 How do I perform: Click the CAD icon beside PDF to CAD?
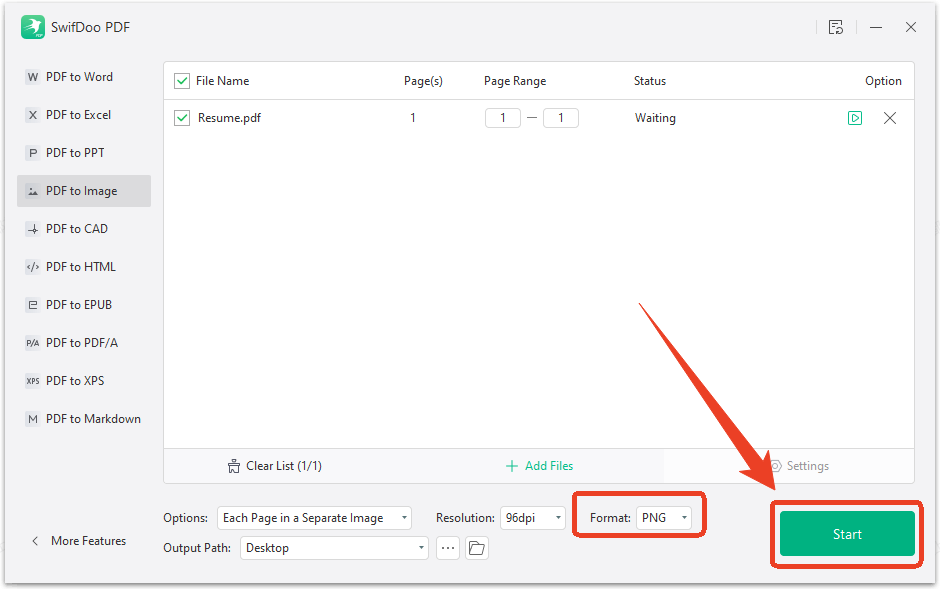tap(33, 229)
